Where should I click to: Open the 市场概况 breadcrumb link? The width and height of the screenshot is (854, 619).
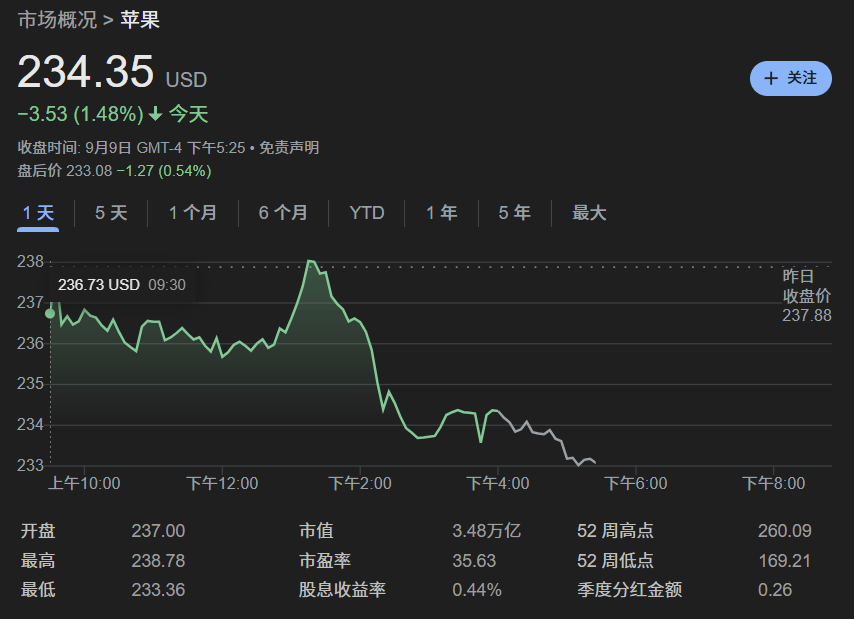(57, 19)
